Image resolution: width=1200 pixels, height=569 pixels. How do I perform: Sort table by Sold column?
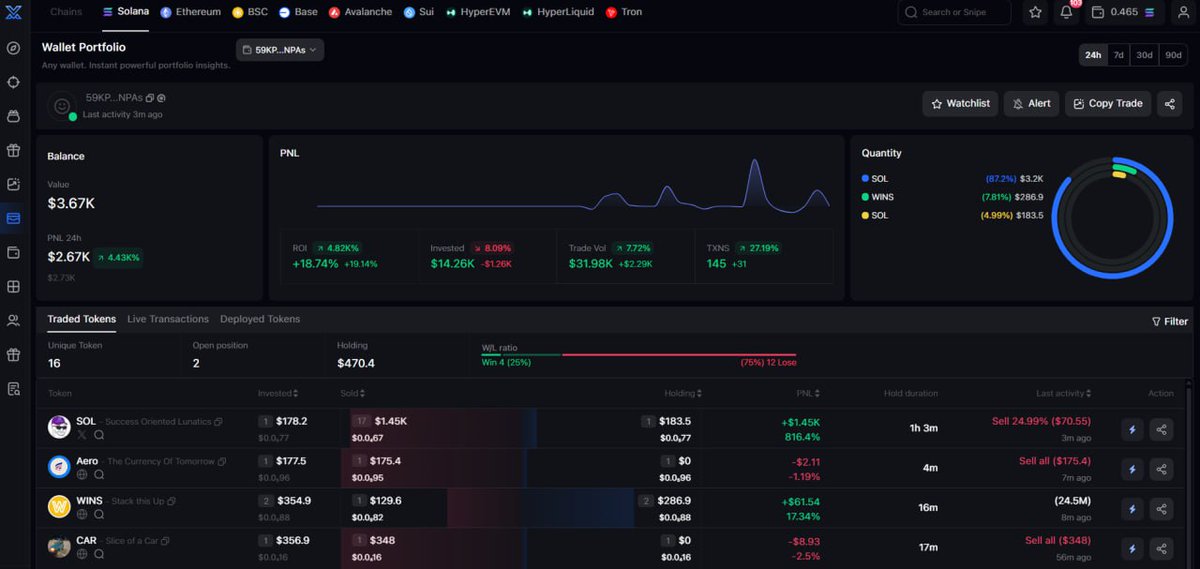[352, 393]
